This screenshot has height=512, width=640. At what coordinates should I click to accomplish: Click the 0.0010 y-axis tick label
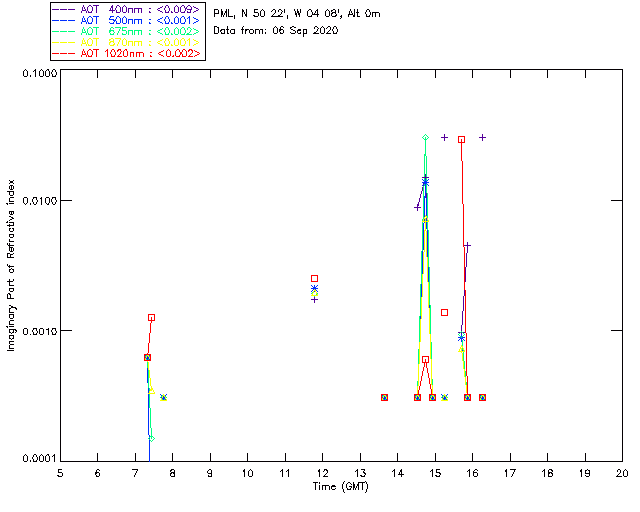coord(40,331)
